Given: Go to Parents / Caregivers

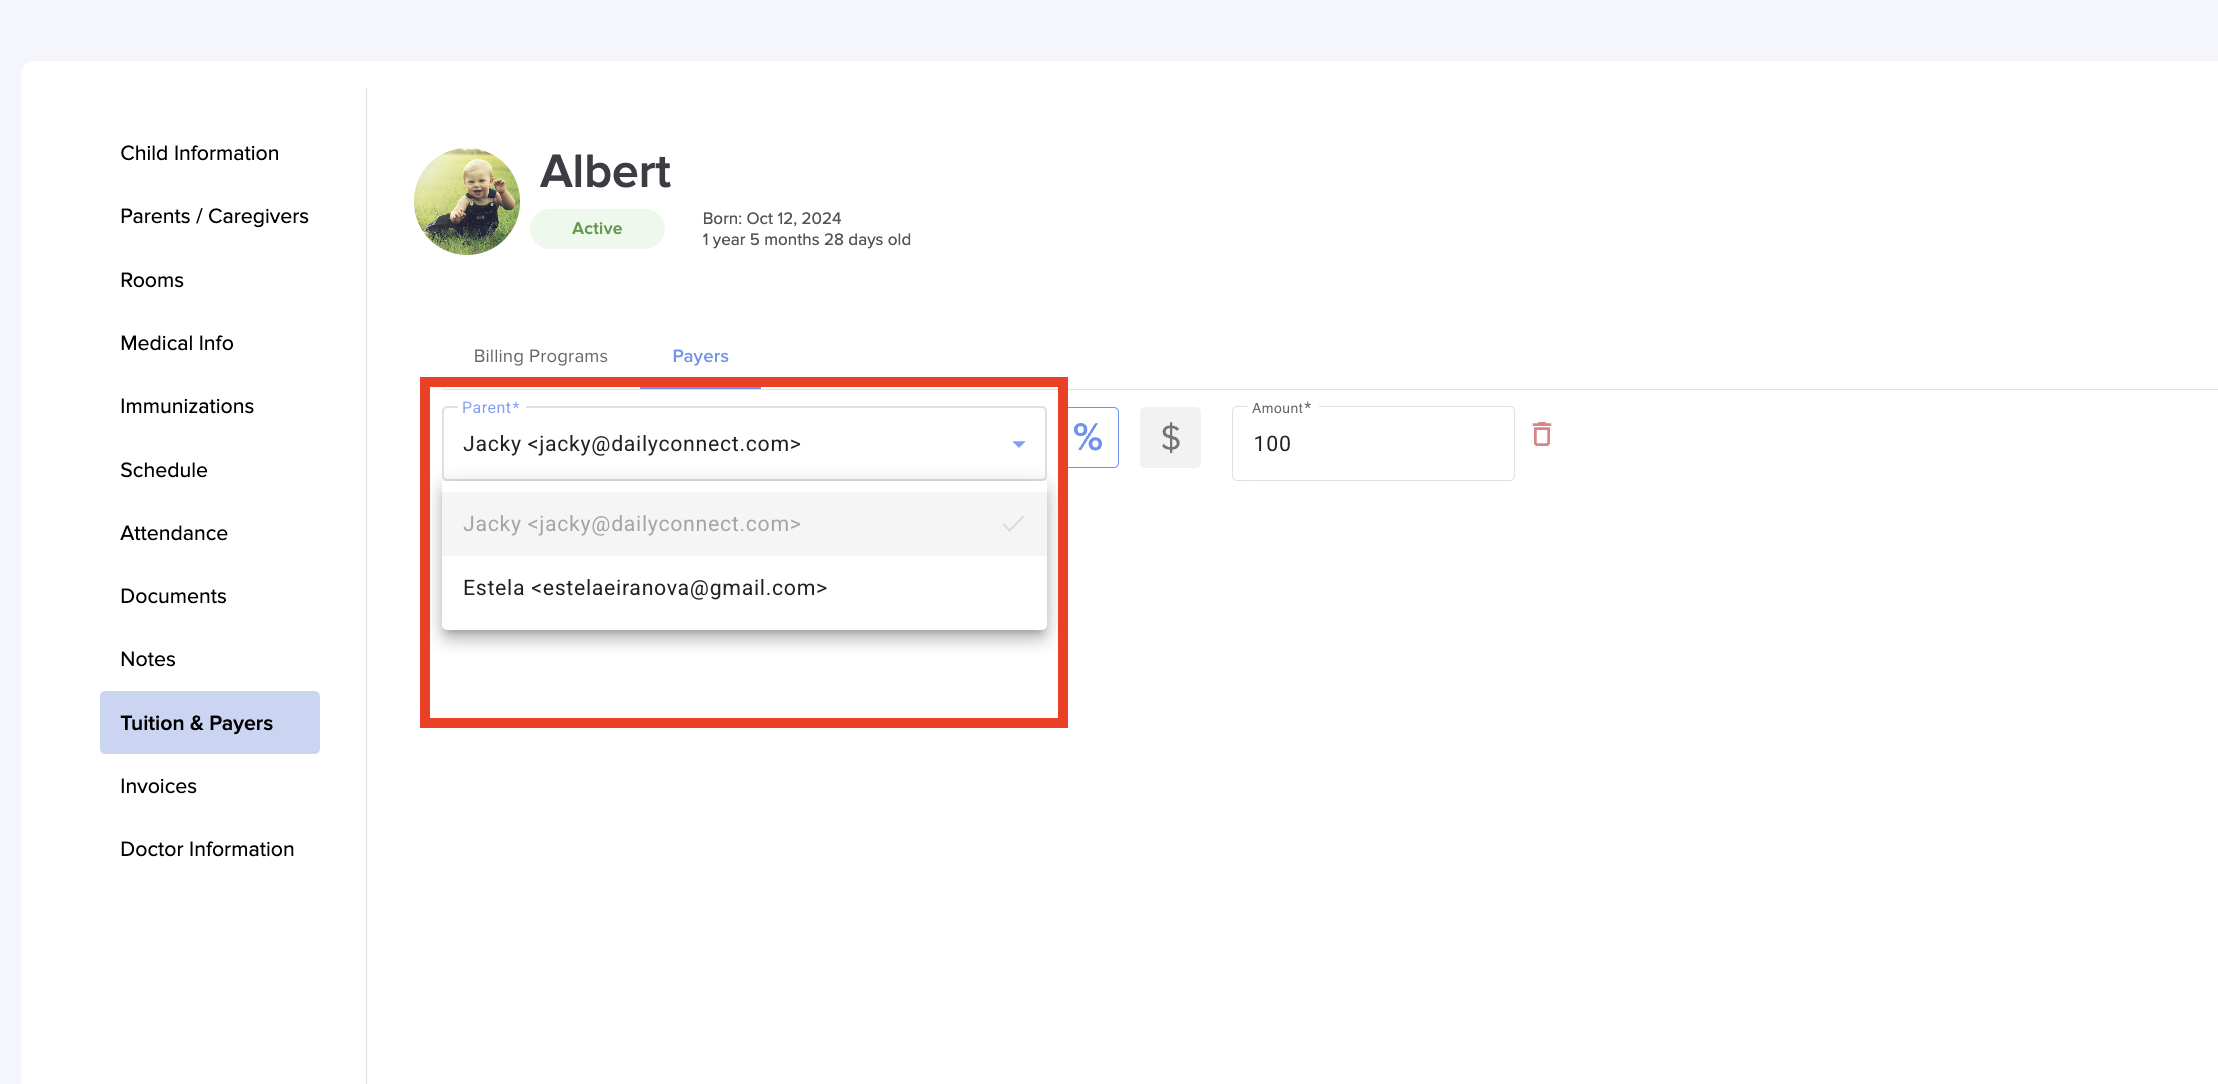Looking at the screenshot, I should point(214,216).
